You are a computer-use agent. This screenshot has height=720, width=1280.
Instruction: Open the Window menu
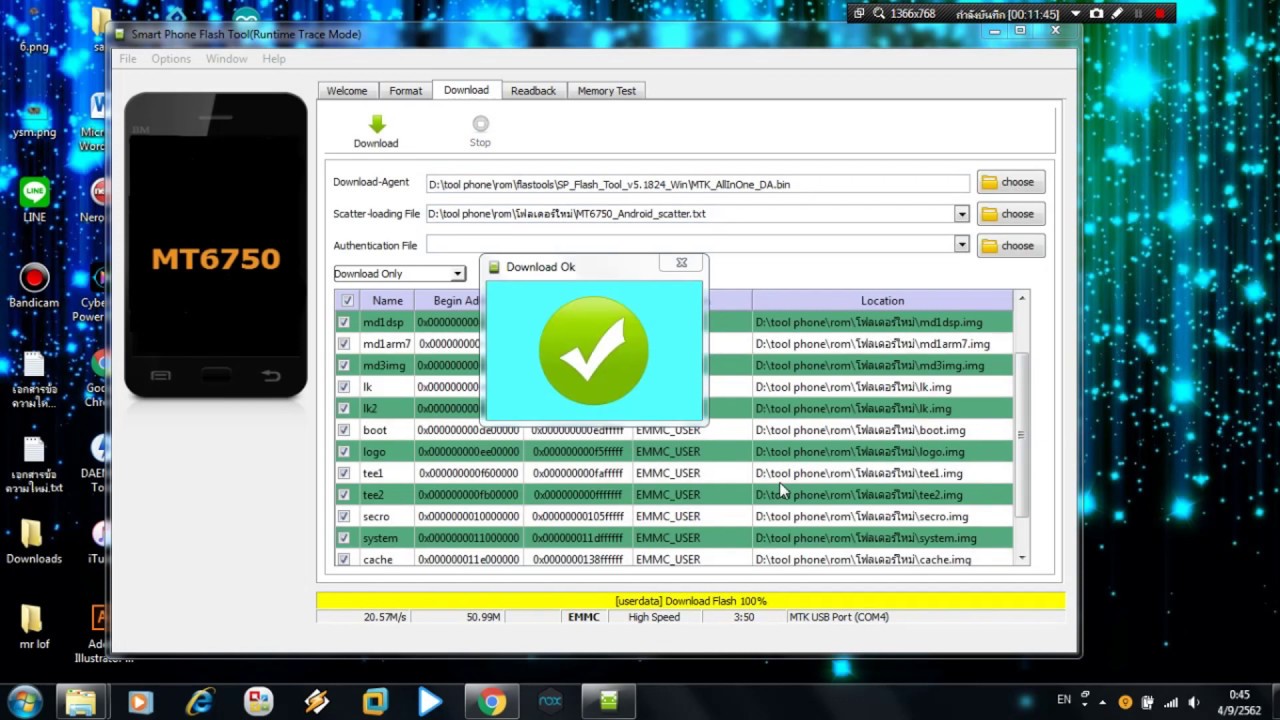[227, 59]
